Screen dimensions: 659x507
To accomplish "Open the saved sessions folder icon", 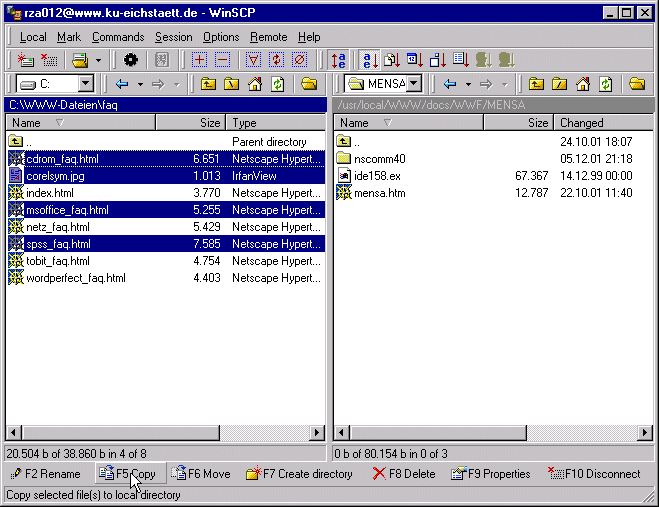I will coord(79,60).
